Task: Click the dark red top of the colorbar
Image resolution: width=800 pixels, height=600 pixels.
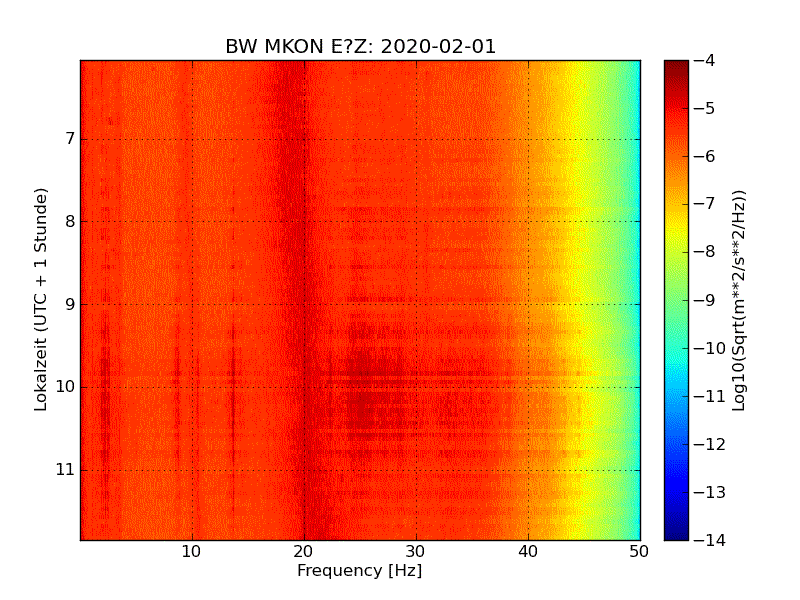Action: (676, 71)
